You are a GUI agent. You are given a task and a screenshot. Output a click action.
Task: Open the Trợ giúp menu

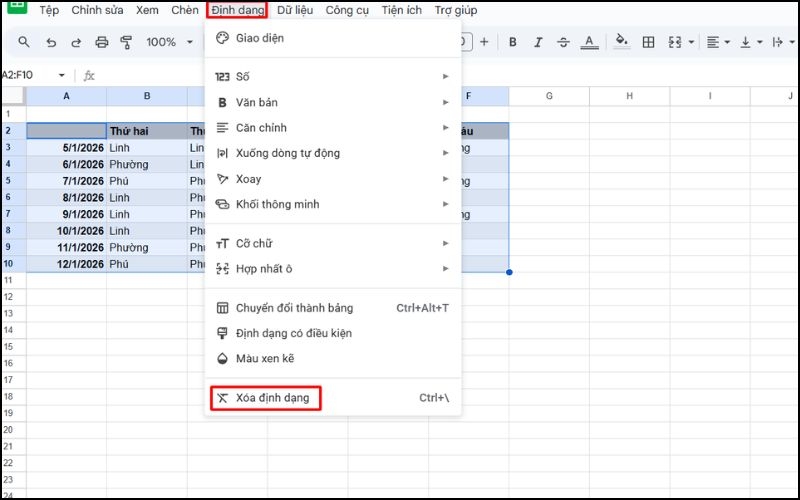456,10
